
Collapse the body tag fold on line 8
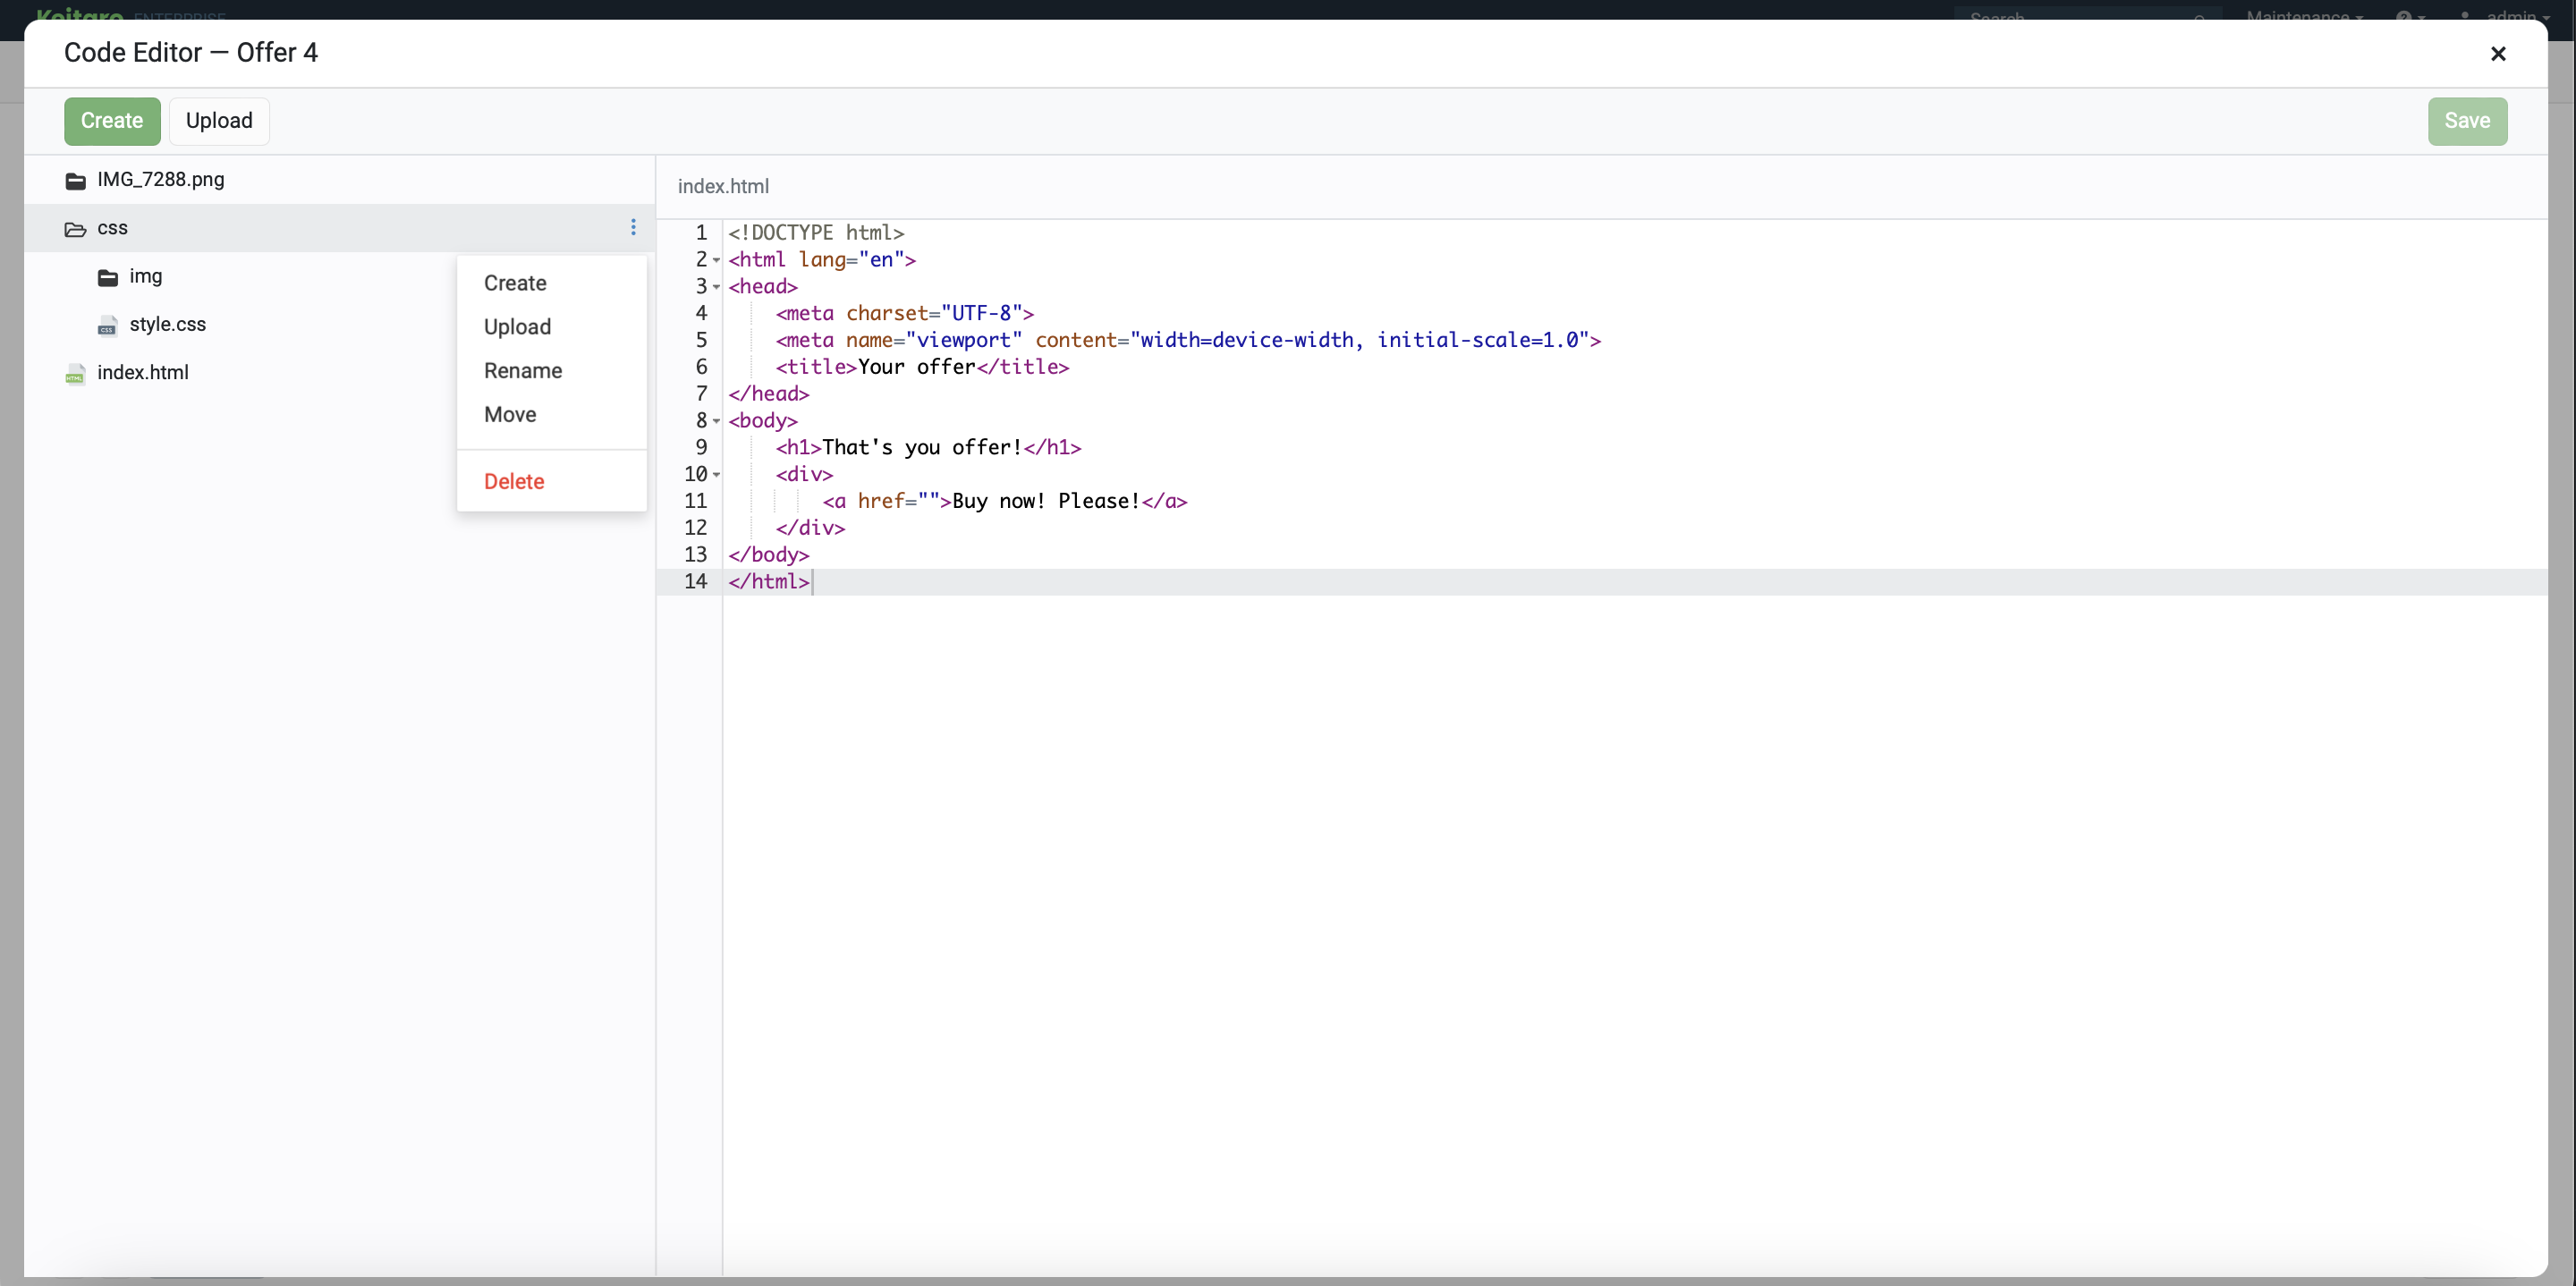(x=716, y=421)
